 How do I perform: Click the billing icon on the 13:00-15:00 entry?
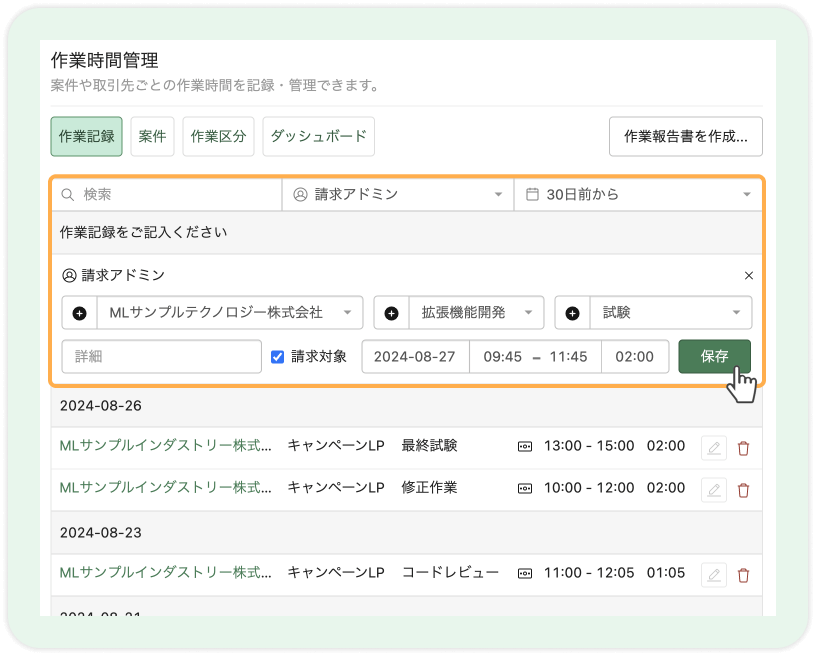click(525, 448)
